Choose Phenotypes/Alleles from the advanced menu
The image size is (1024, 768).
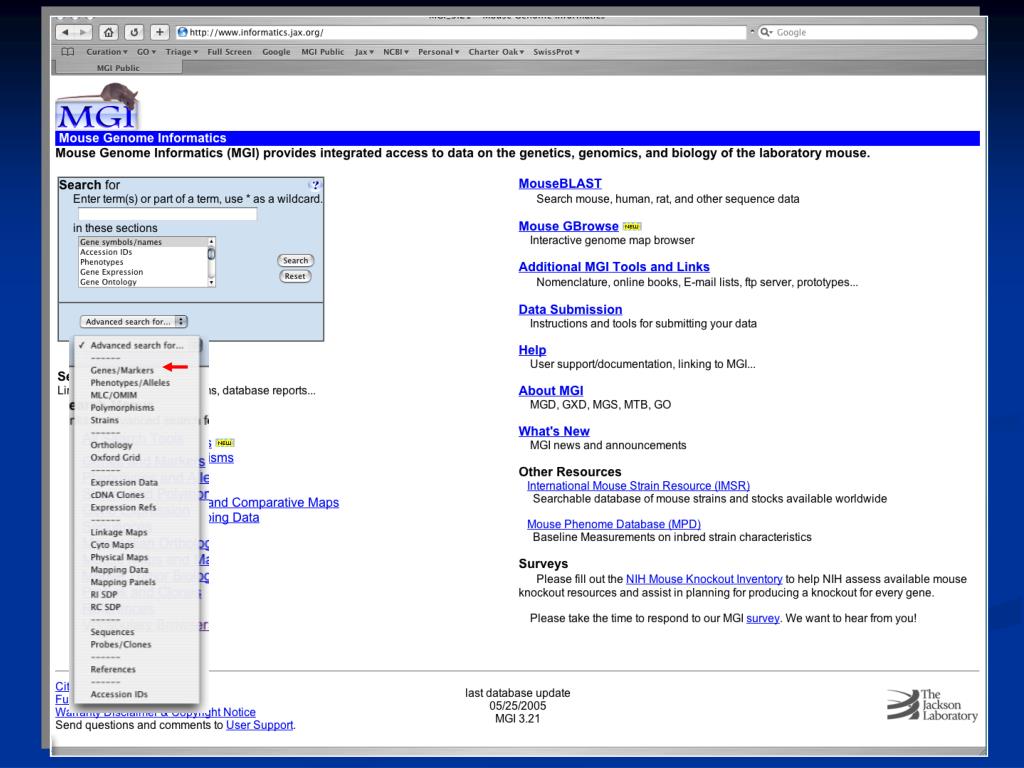pyautogui.click(x=130, y=383)
